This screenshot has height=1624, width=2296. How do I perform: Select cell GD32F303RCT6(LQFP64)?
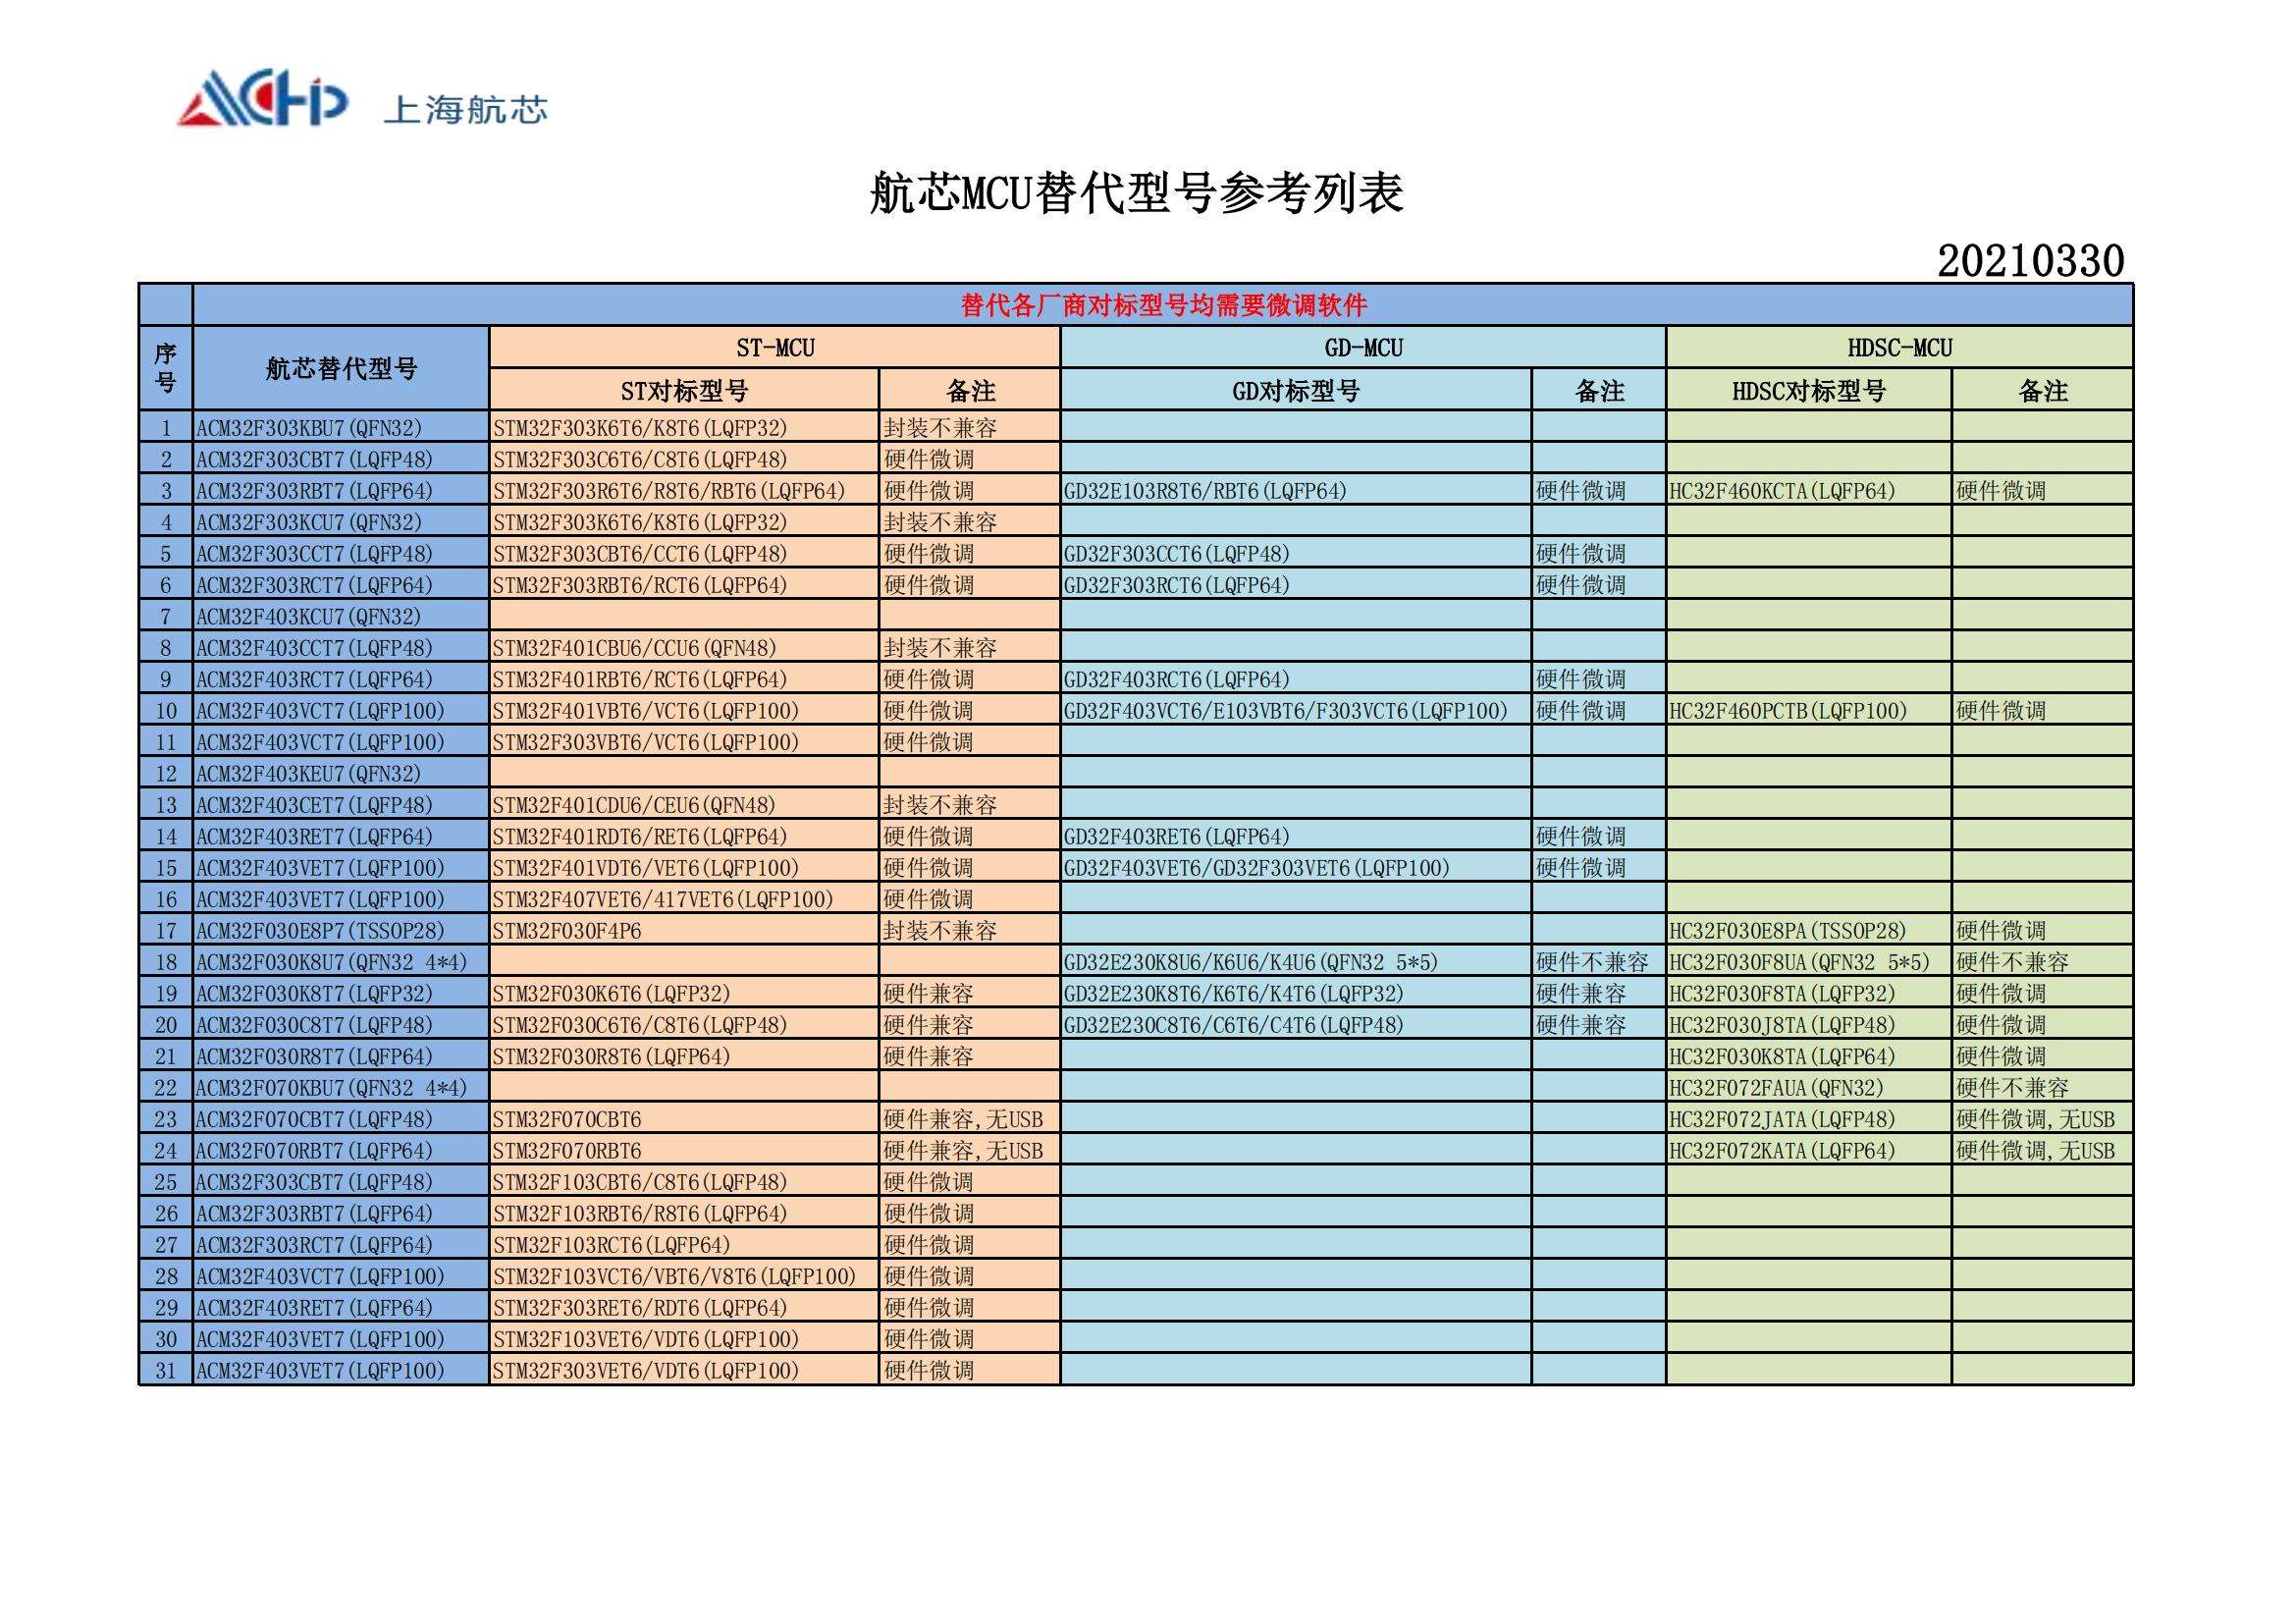coord(1296,585)
